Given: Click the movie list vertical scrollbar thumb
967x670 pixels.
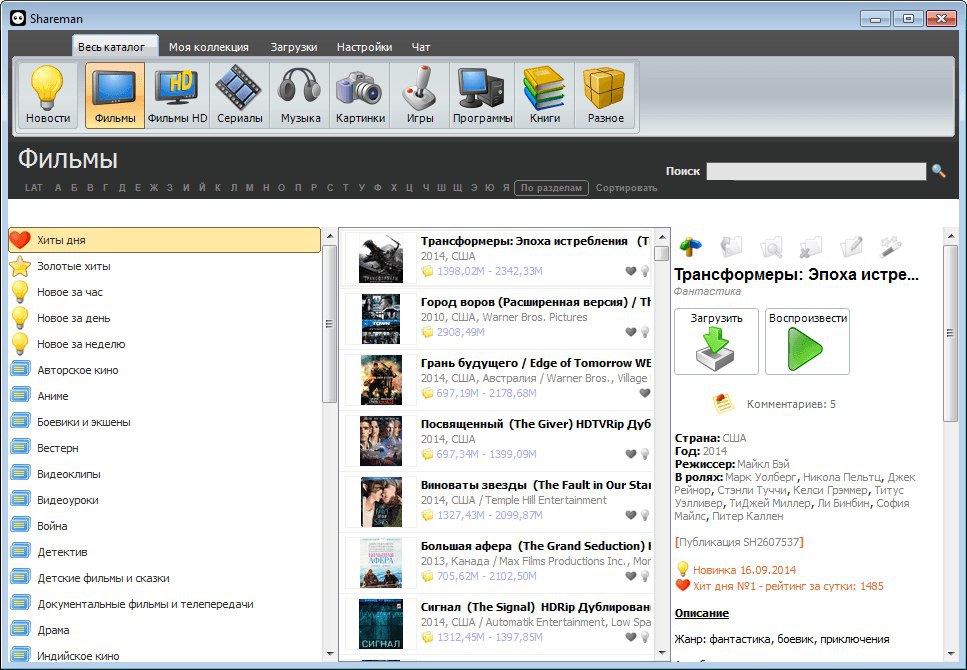Looking at the screenshot, I should point(662,254).
